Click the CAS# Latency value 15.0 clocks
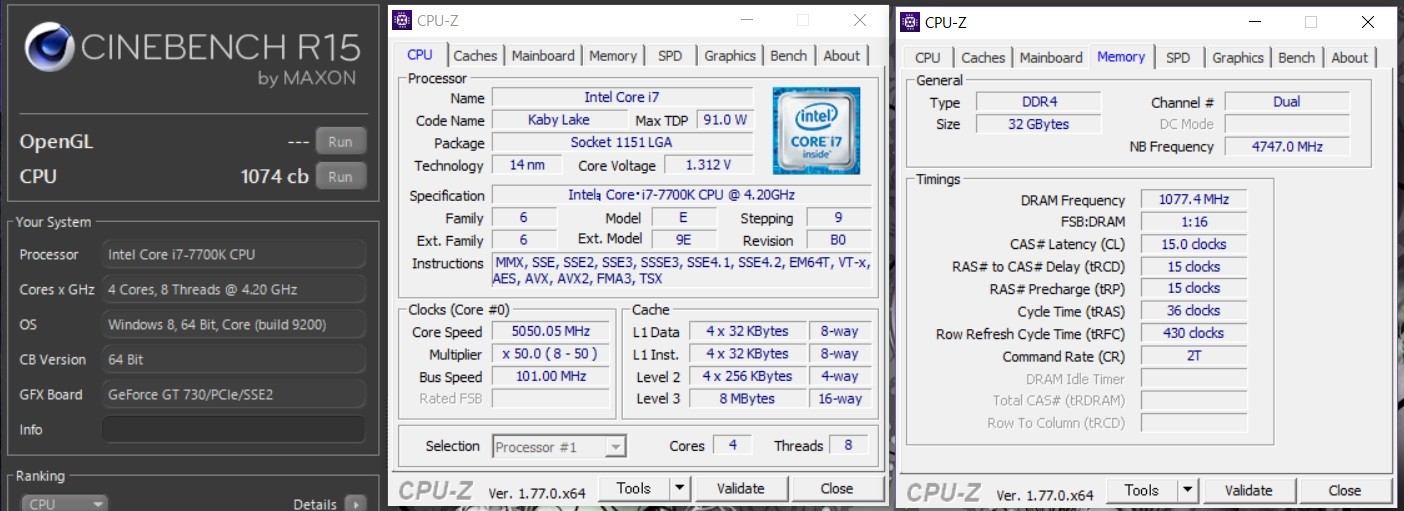 point(1194,244)
